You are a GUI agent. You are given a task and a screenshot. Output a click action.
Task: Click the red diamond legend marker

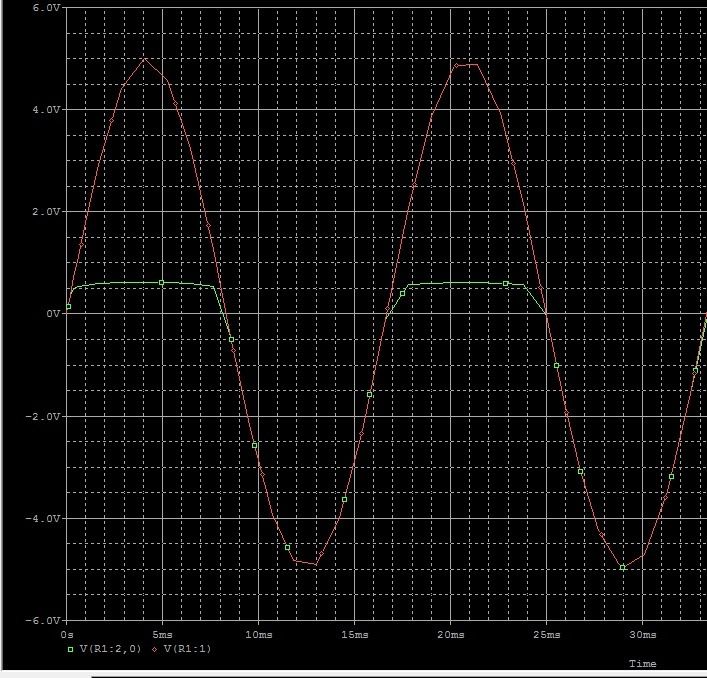coord(155,650)
